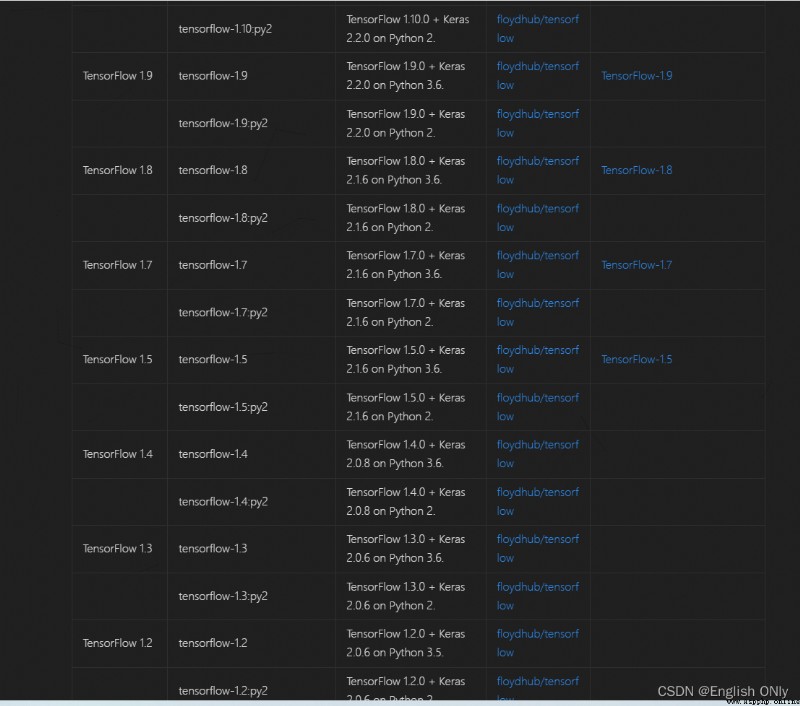Viewport: 800px width, 706px height.
Task: Select 'TensorFlow 1.5.0 + Keras 2.1.6 on Python 3.6.' description
Action: click(406, 360)
